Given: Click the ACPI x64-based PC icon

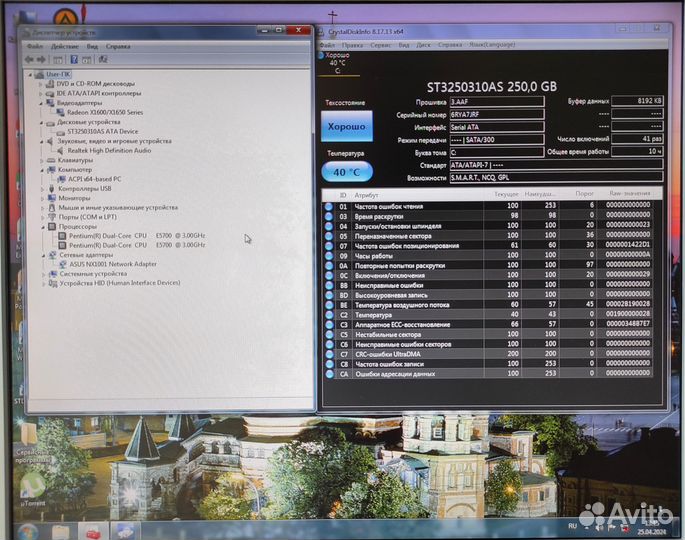Looking at the screenshot, I should coord(62,179).
